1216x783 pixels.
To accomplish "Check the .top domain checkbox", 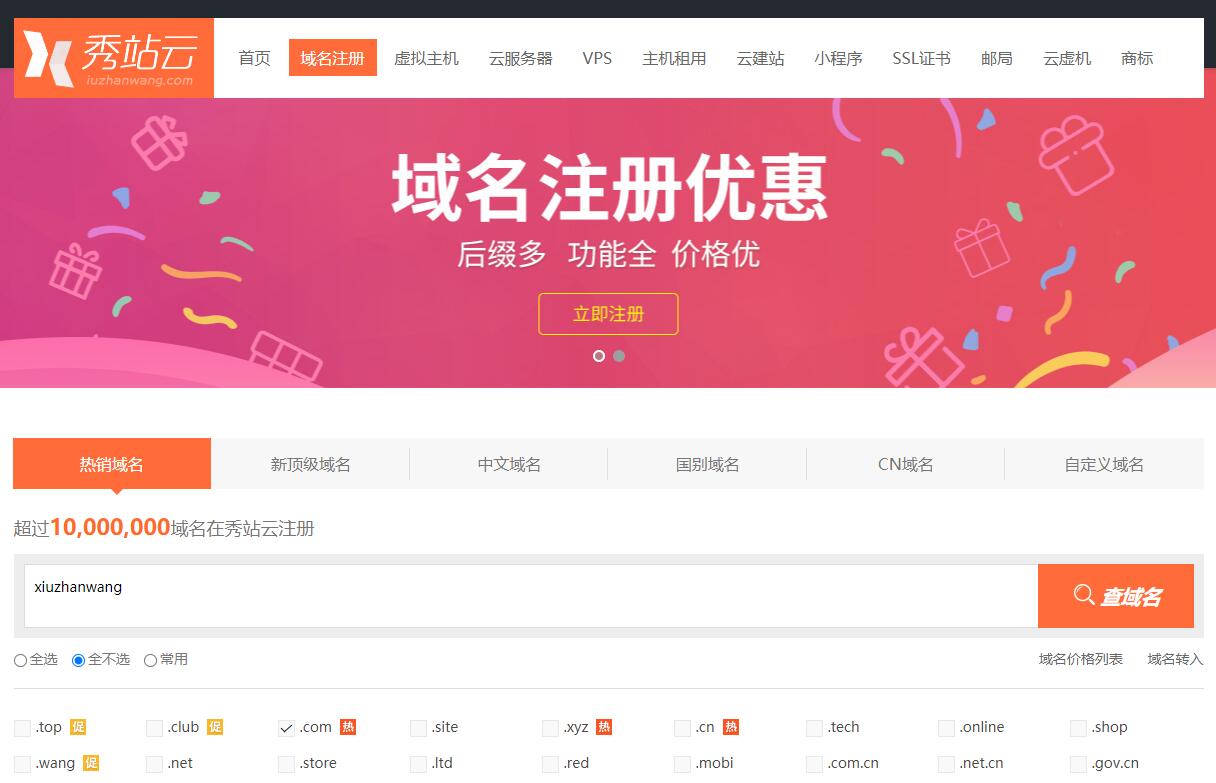I will pos(23,728).
